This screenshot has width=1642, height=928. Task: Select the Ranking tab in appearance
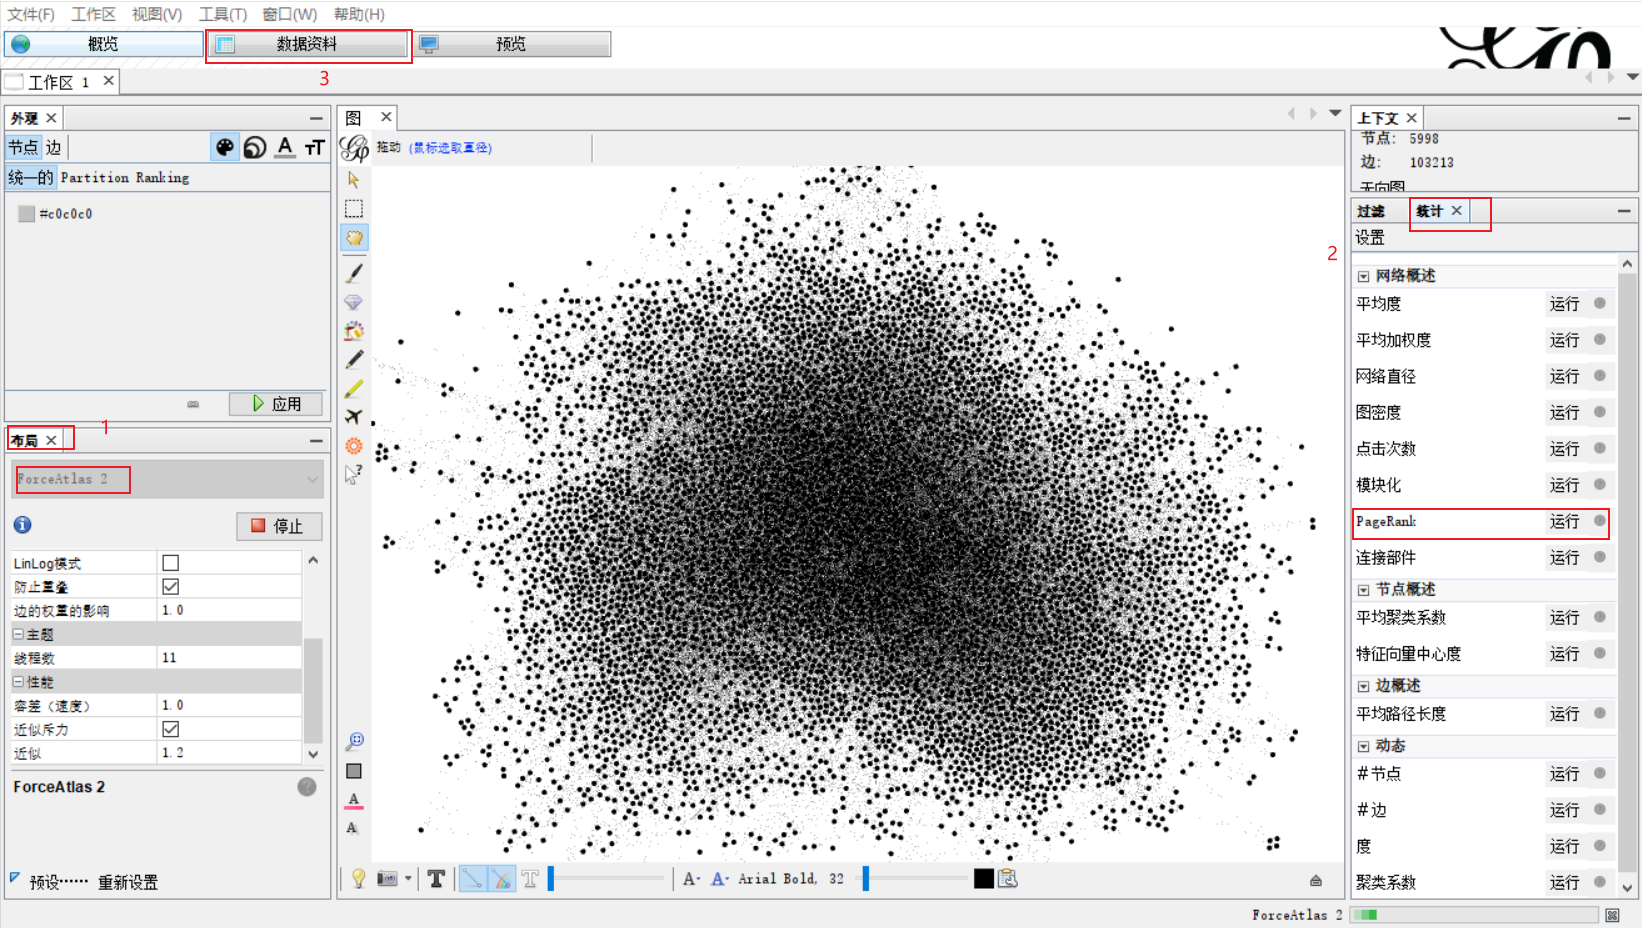point(162,177)
